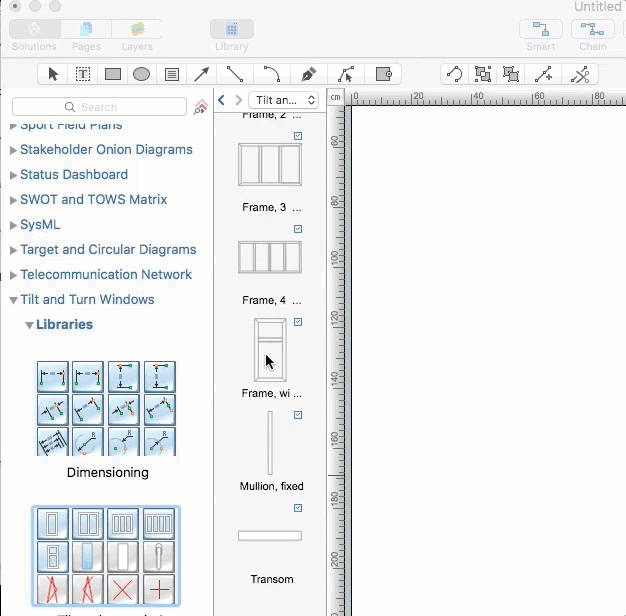Select the 3-pane frame shape
Image resolution: width=626 pixels, height=616 pixels.
pos(270,164)
